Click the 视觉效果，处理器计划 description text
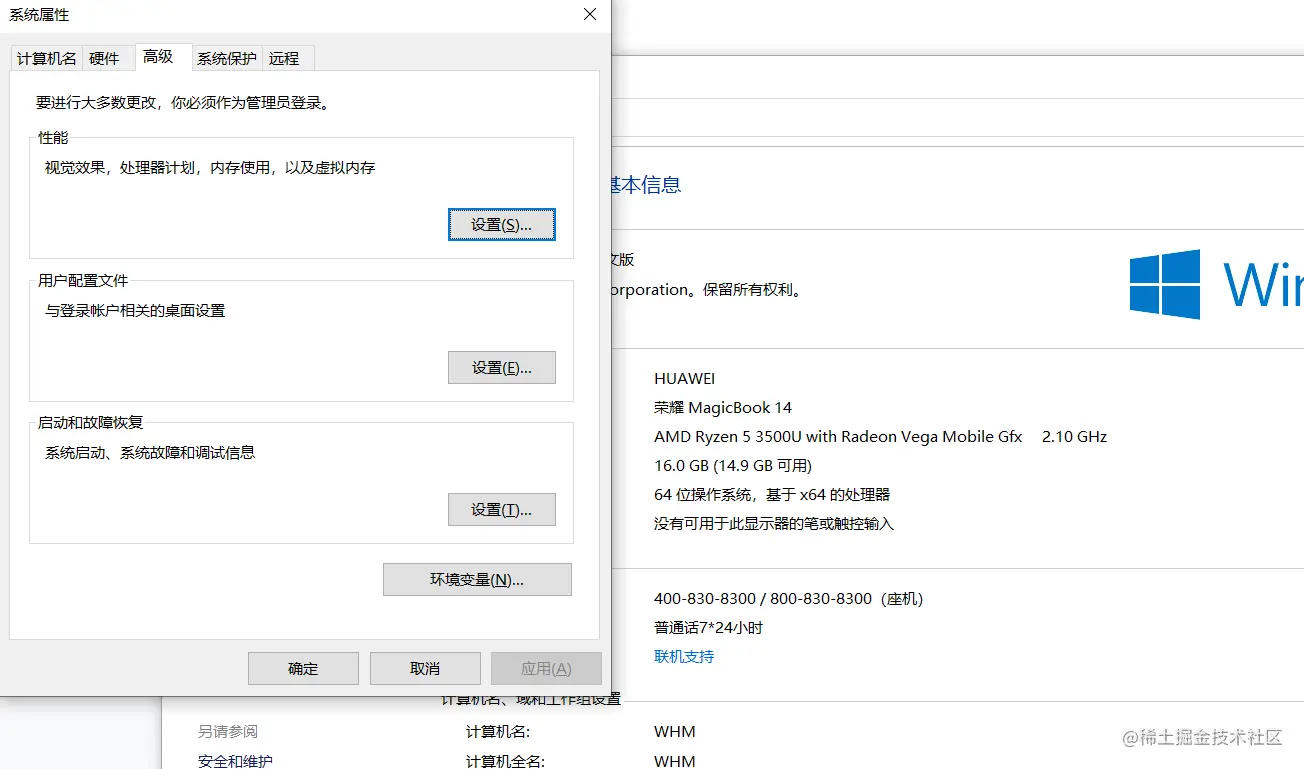1304x769 pixels. coord(210,168)
